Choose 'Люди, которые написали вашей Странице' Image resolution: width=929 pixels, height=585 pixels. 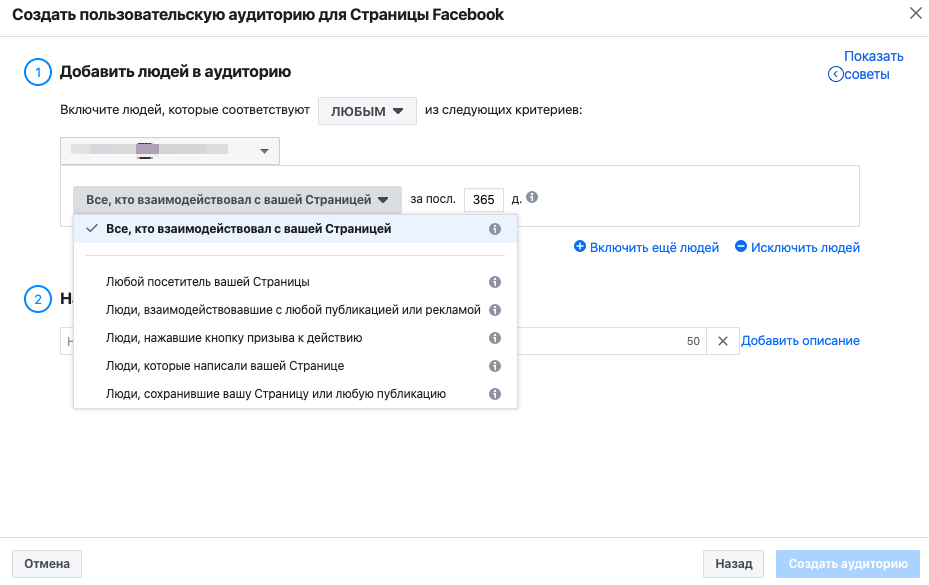click(224, 366)
